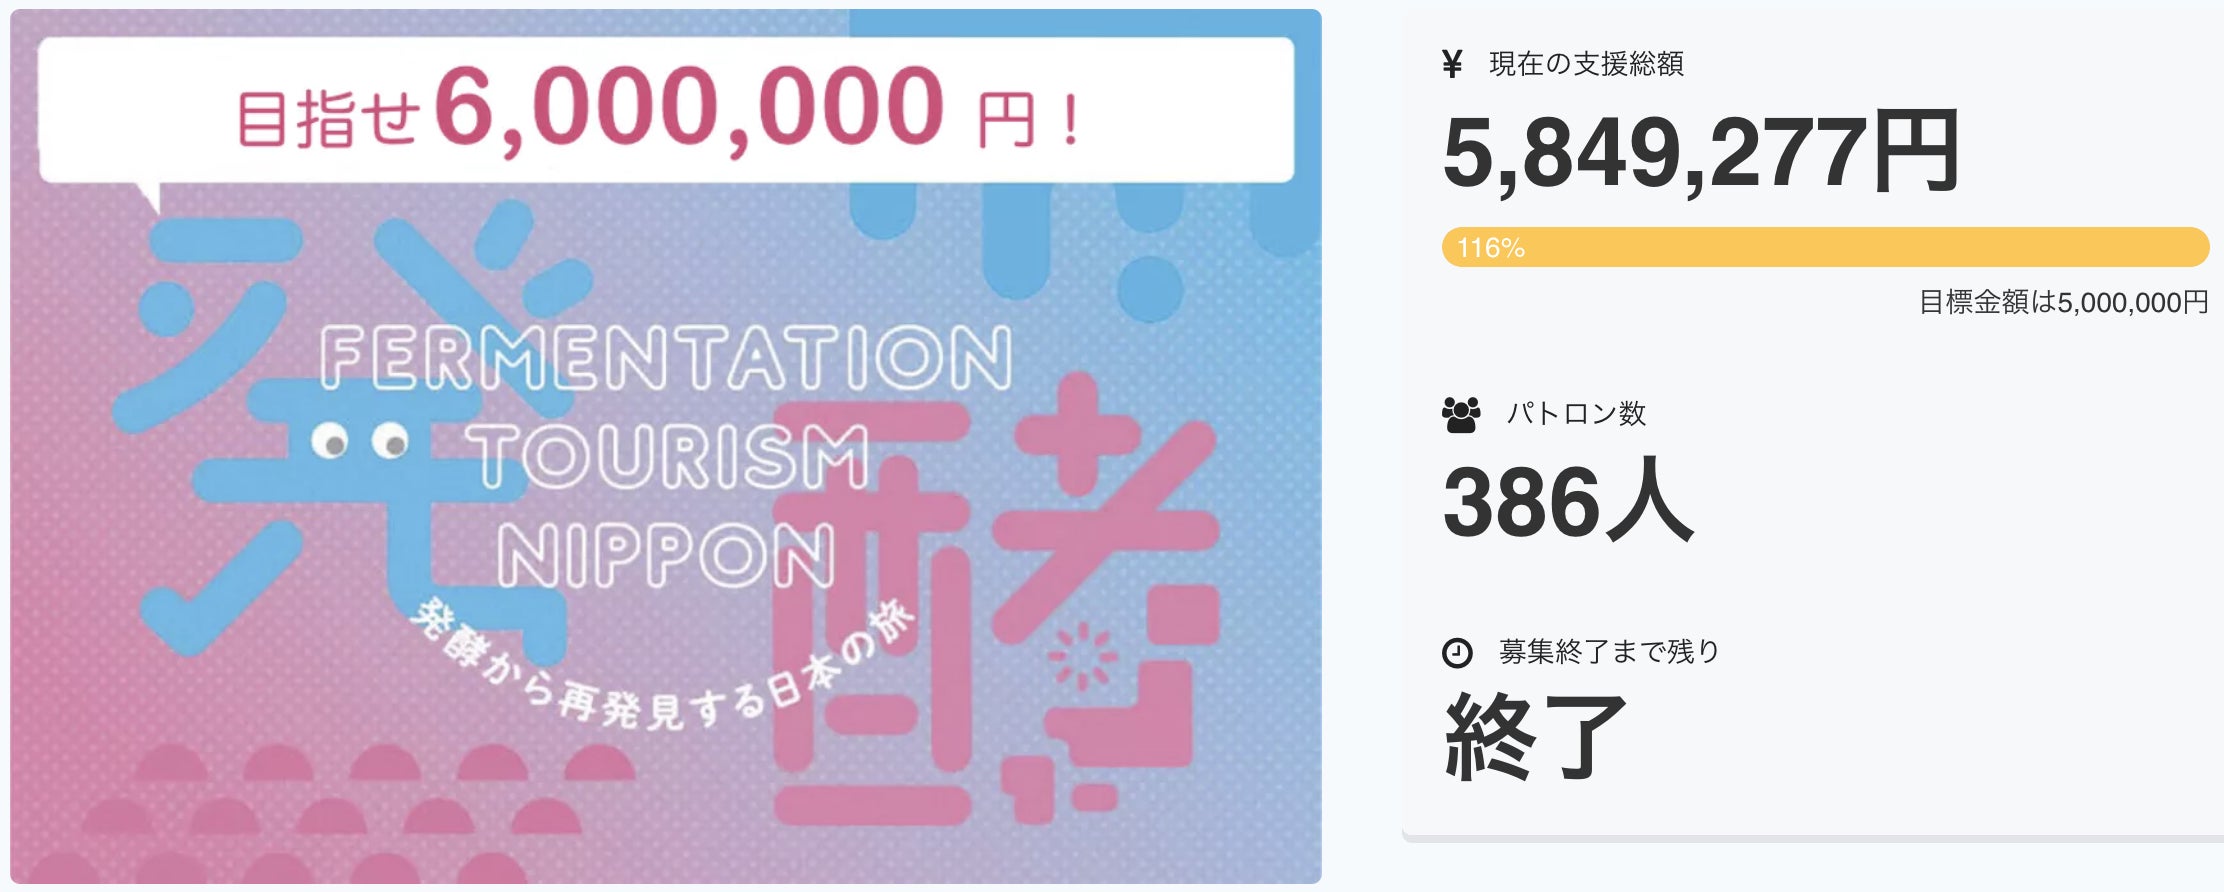Click the yen currency icon
This screenshot has width=2224, height=892.
[1452, 64]
